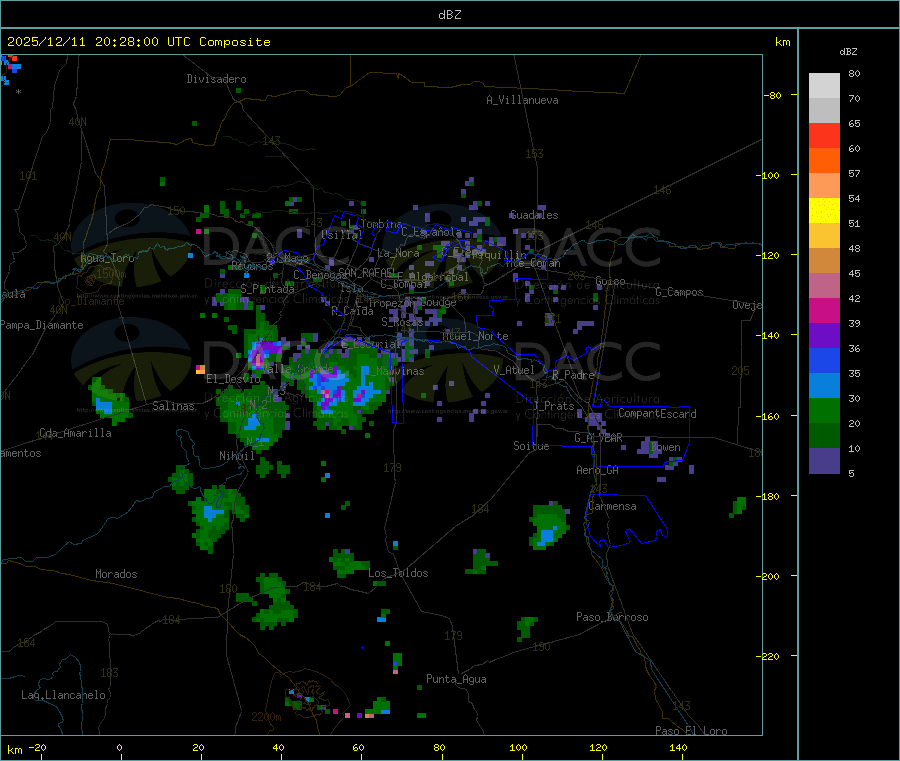
Task: Select the Atuel_Norte label
Action: (x=475, y=336)
